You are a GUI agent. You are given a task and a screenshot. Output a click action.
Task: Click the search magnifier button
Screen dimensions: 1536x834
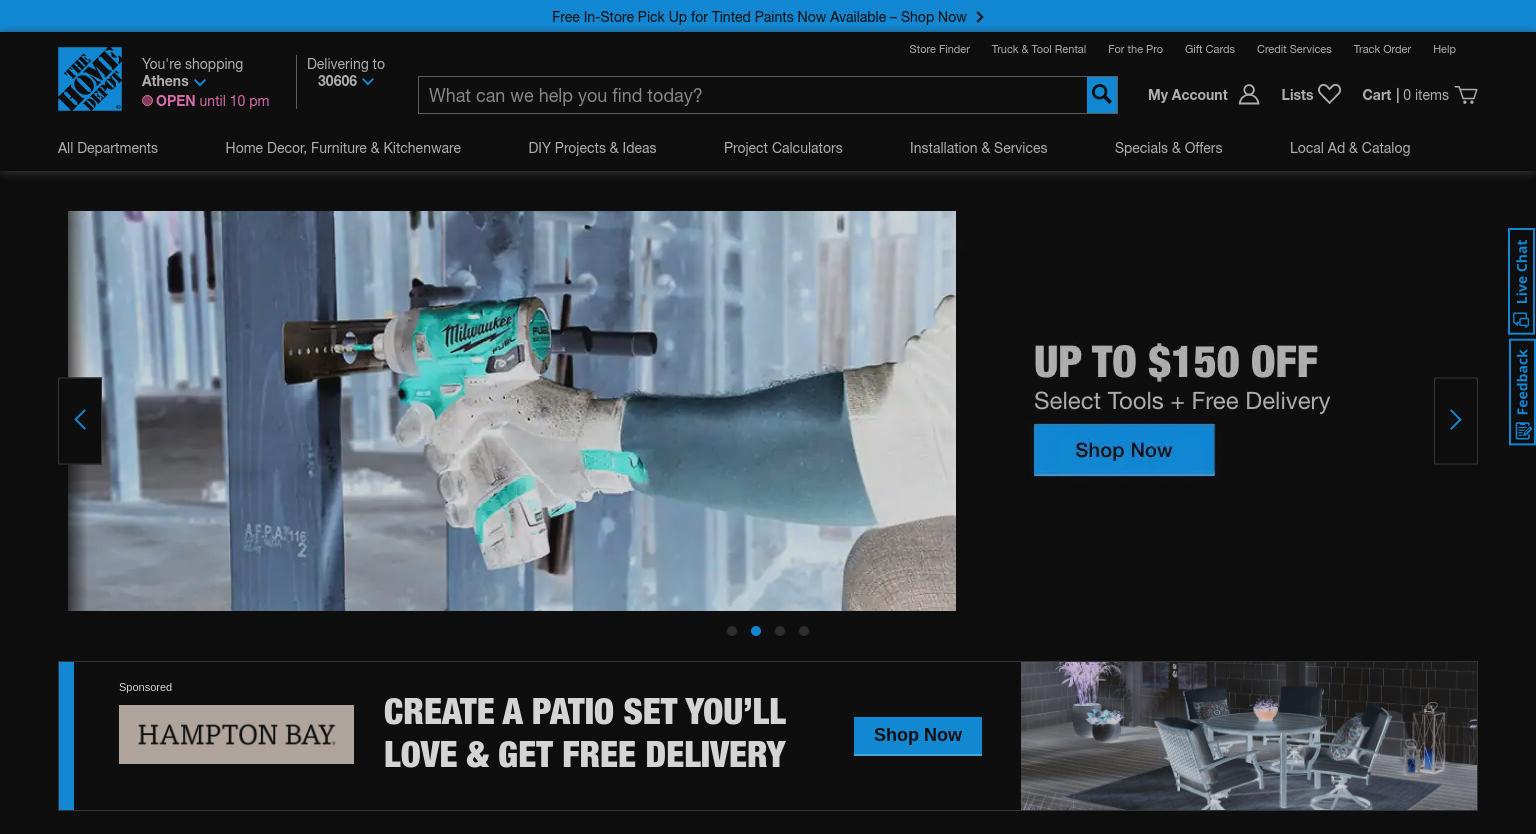click(1102, 95)
